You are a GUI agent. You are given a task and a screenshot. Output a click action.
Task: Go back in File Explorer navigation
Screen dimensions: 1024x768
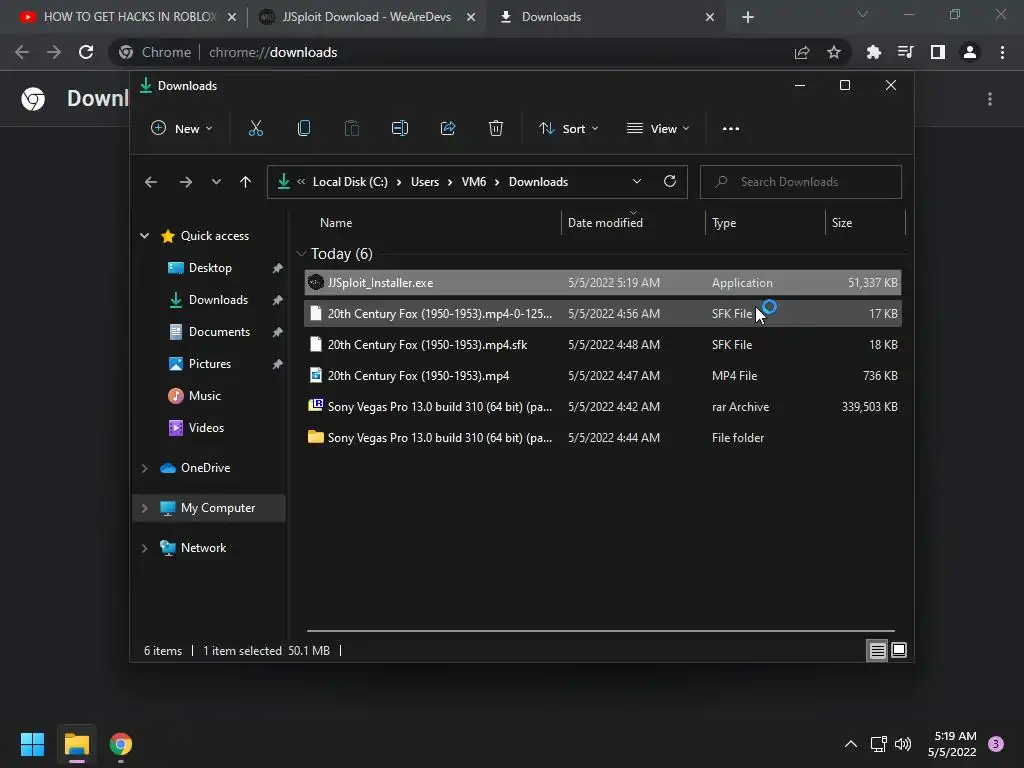tap(151, 182)
